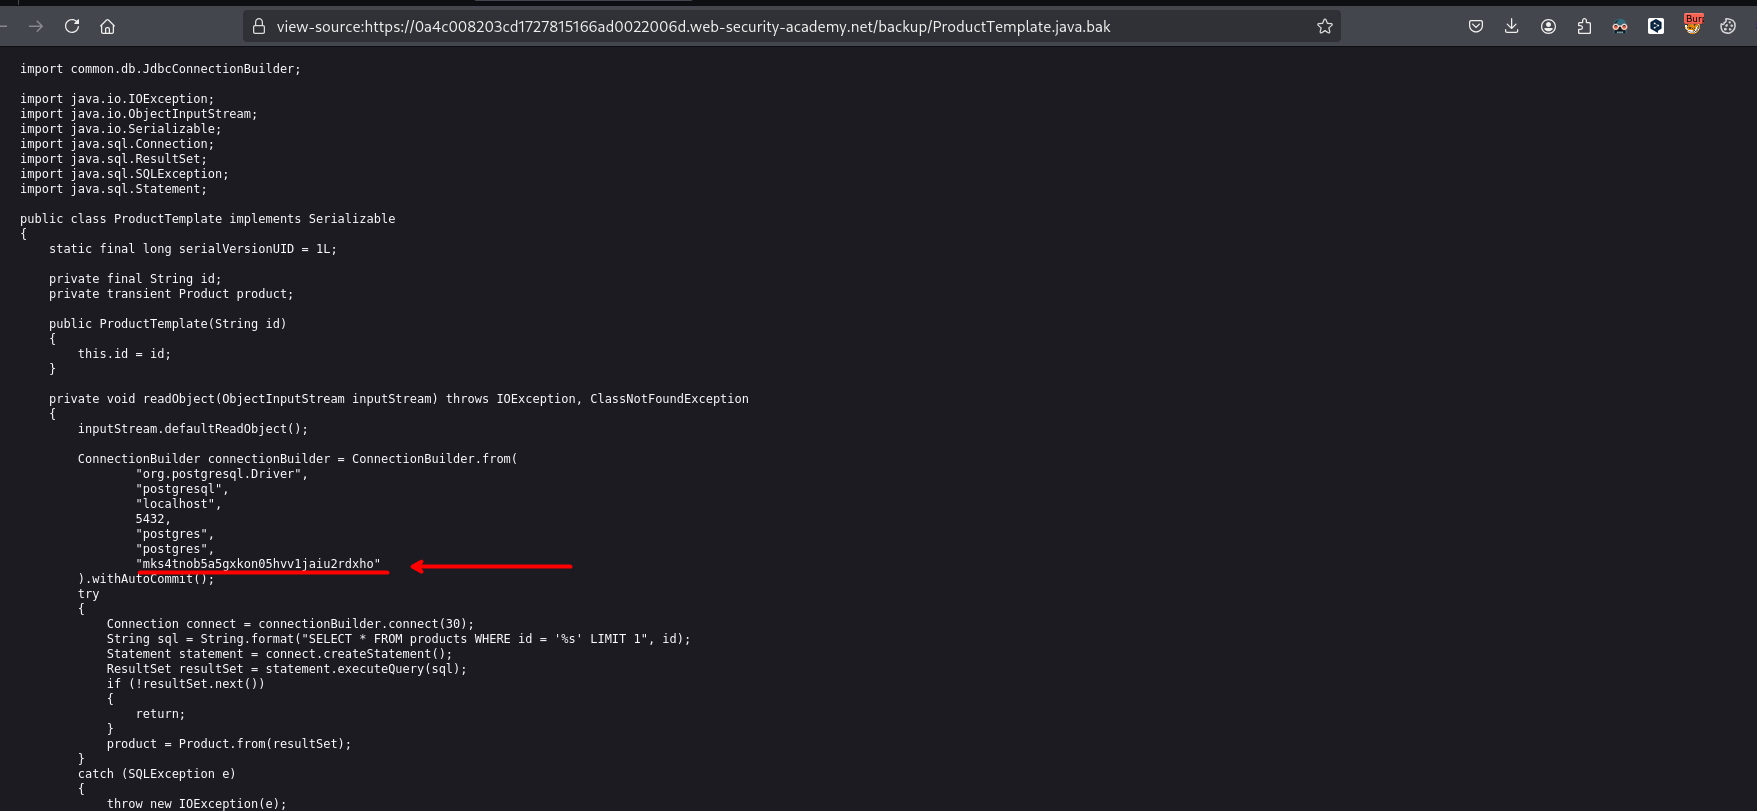The image size is (1757, 811).
Task: Save page to Pocket
Action: pyautogui.click(x=1476, y=27)
